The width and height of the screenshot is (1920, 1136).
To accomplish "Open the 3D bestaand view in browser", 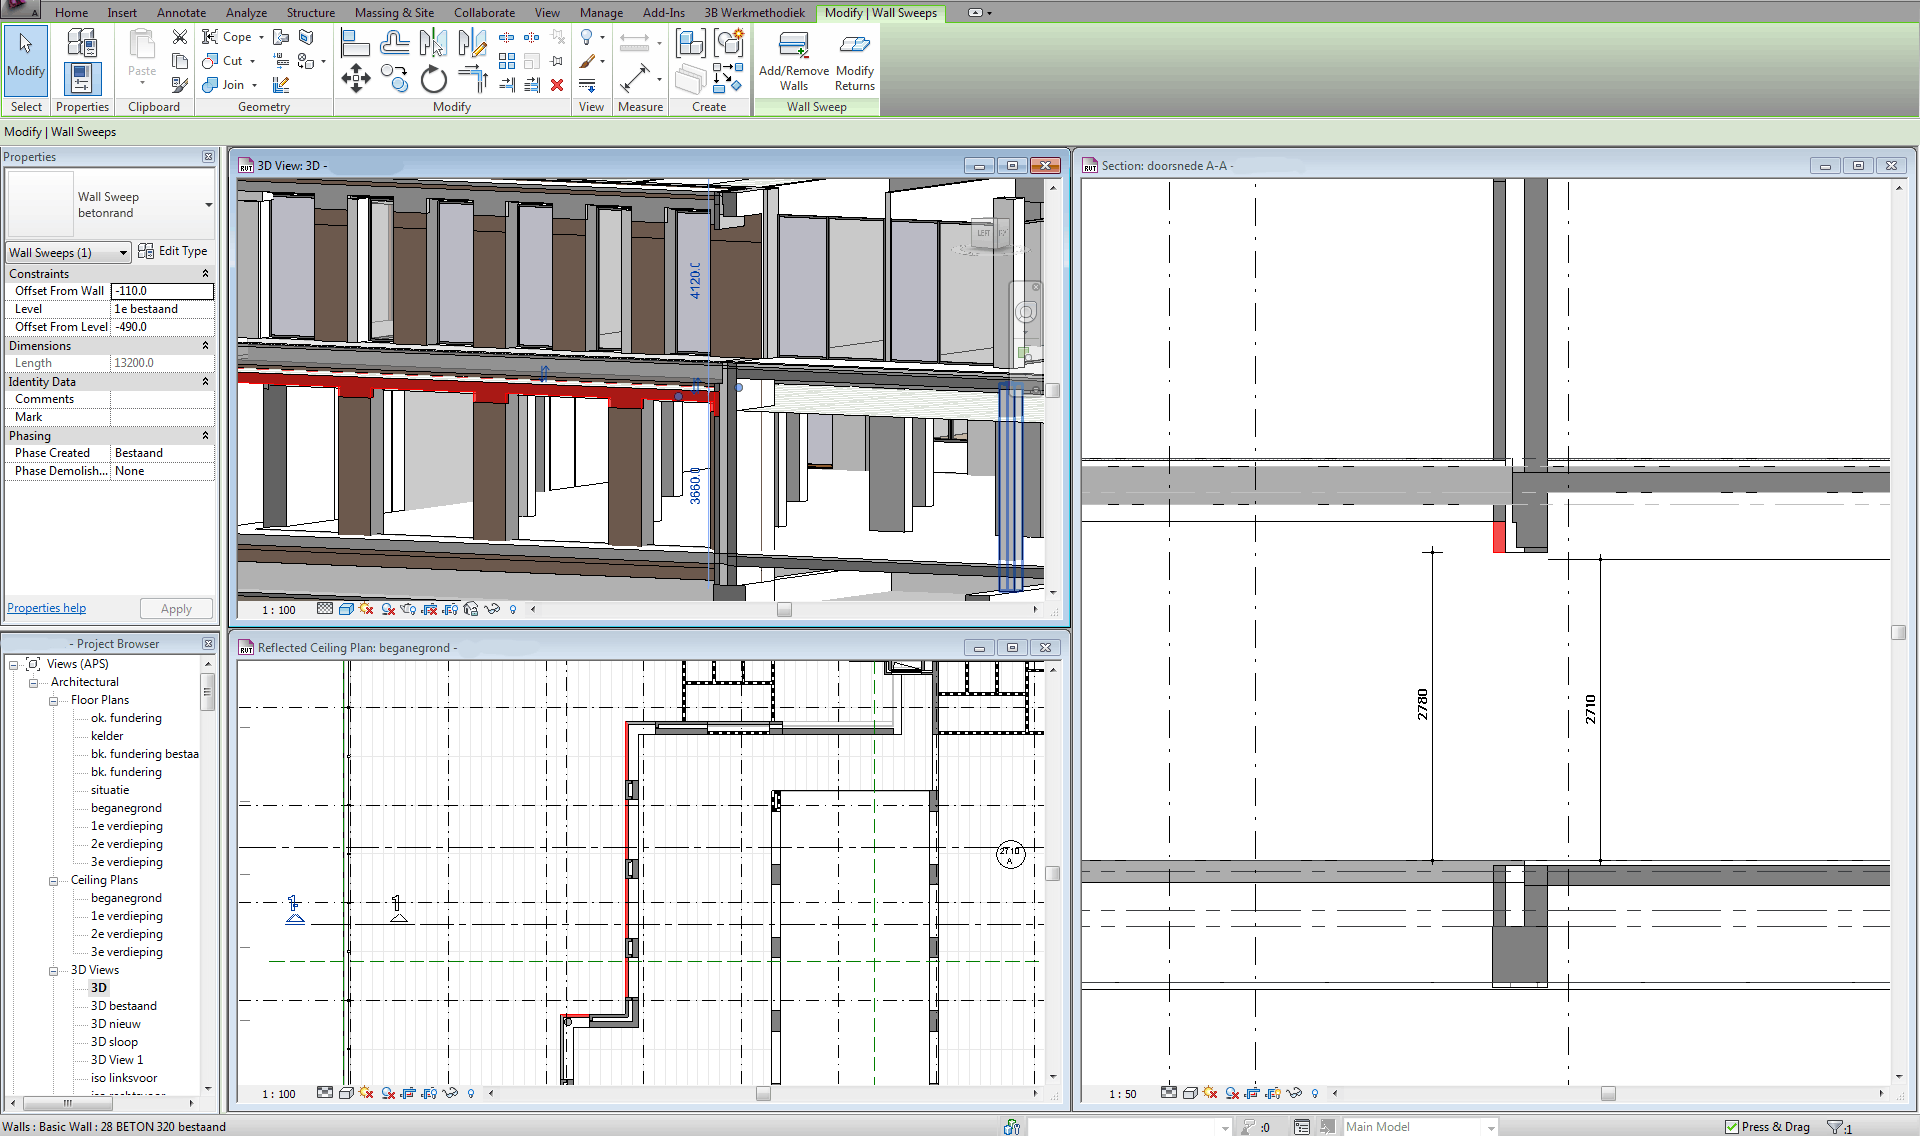I will pos(123,1006).
